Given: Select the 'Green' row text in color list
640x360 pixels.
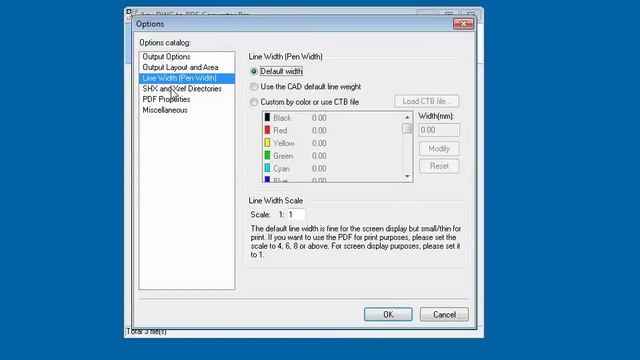Looking at the screenshot, I should click(283, 156).
